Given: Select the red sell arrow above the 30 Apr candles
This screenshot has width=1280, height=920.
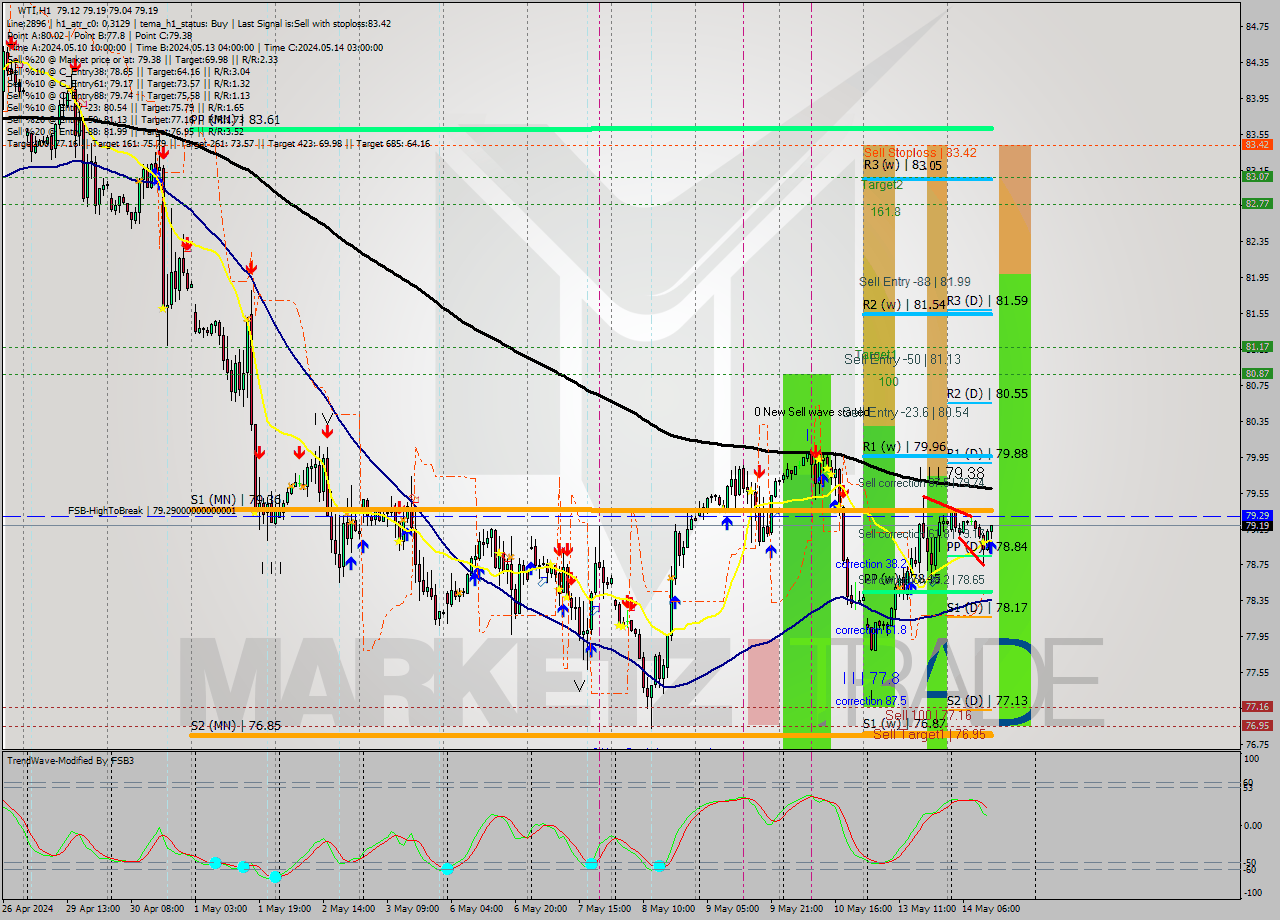Looking at the screenshot, I should coord(164,154).
